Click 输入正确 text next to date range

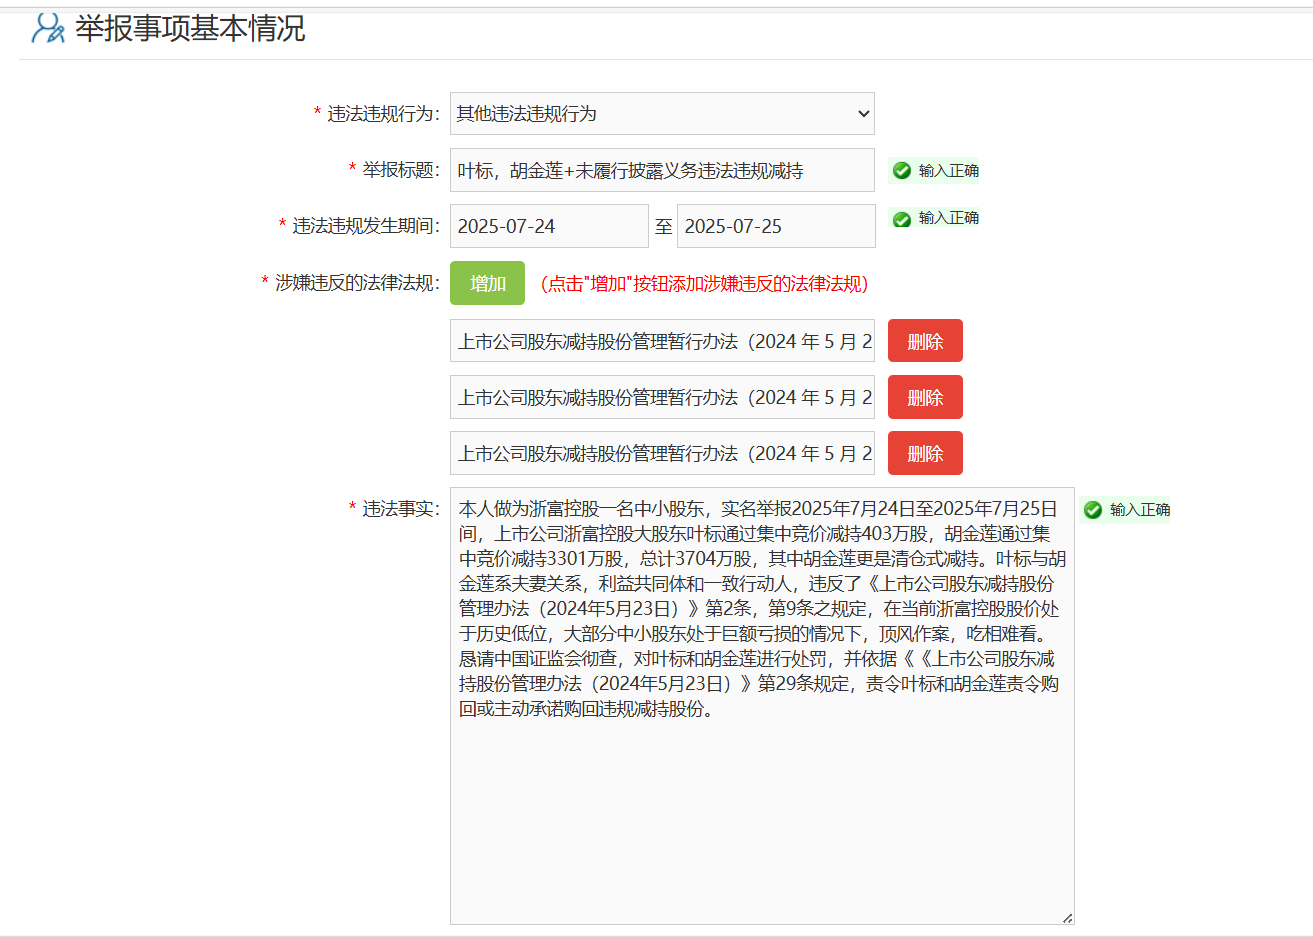point(949,218)
